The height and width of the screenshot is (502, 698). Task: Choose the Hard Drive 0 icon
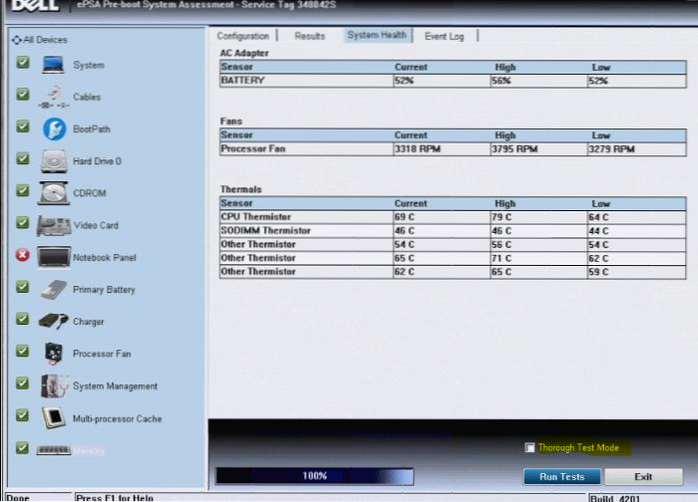click(53, 161)
